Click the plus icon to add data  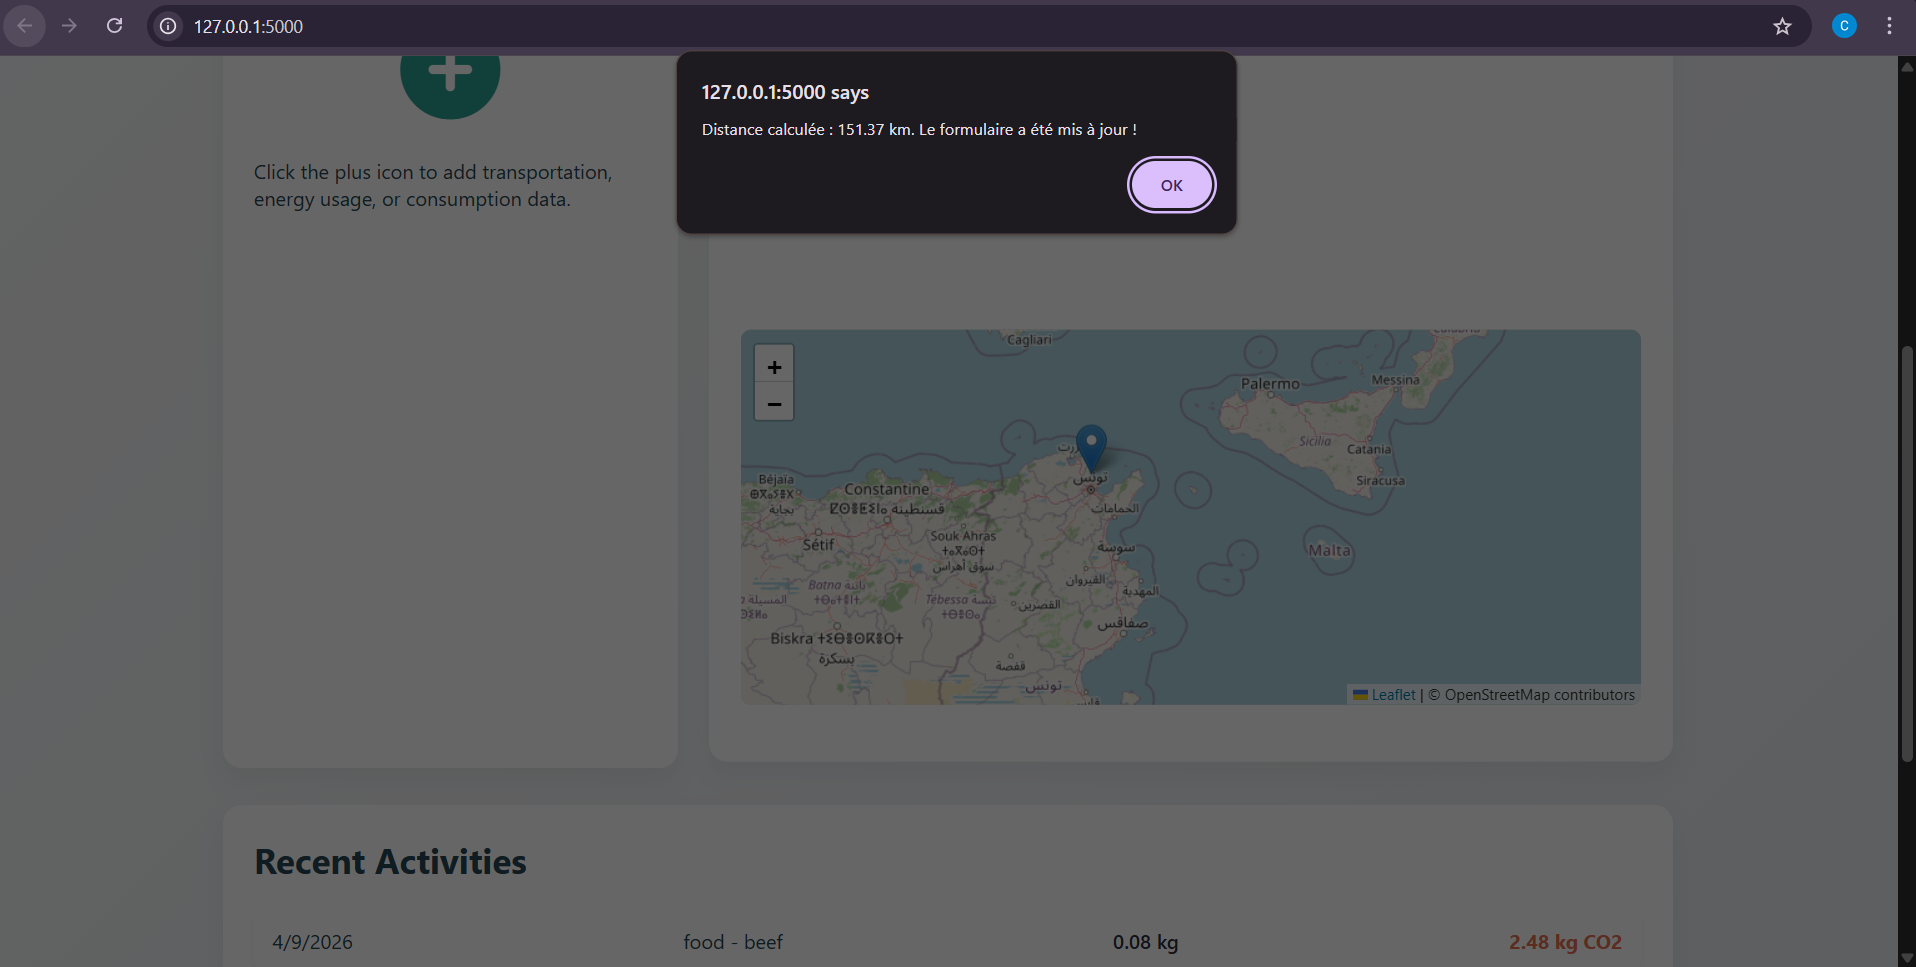(x=450, y=72)
